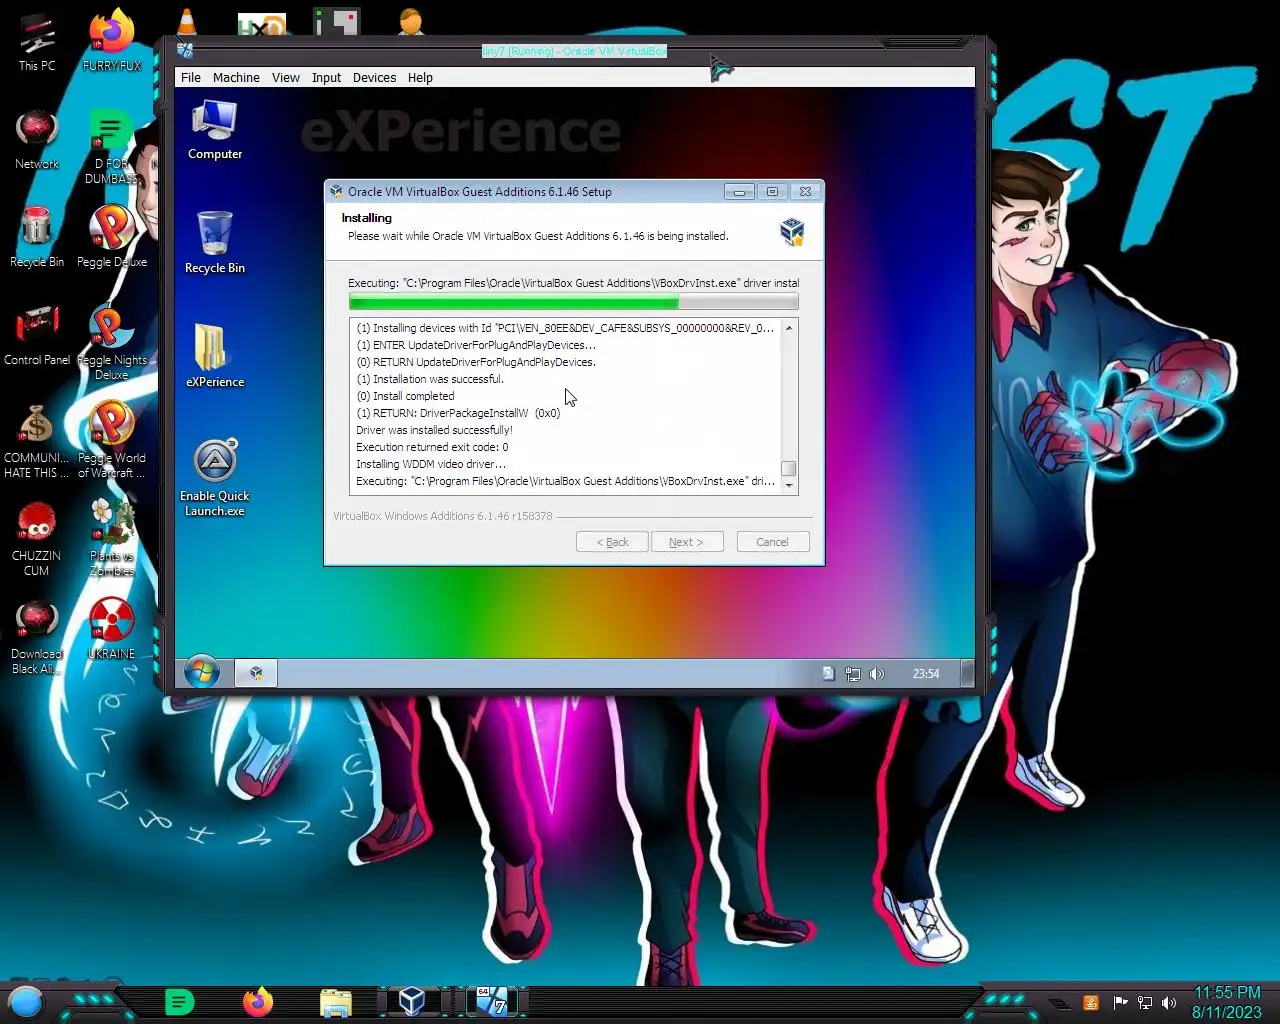
Task: Click the Guest Additions setup taskbar button in guest
Action: click(256, 673)
